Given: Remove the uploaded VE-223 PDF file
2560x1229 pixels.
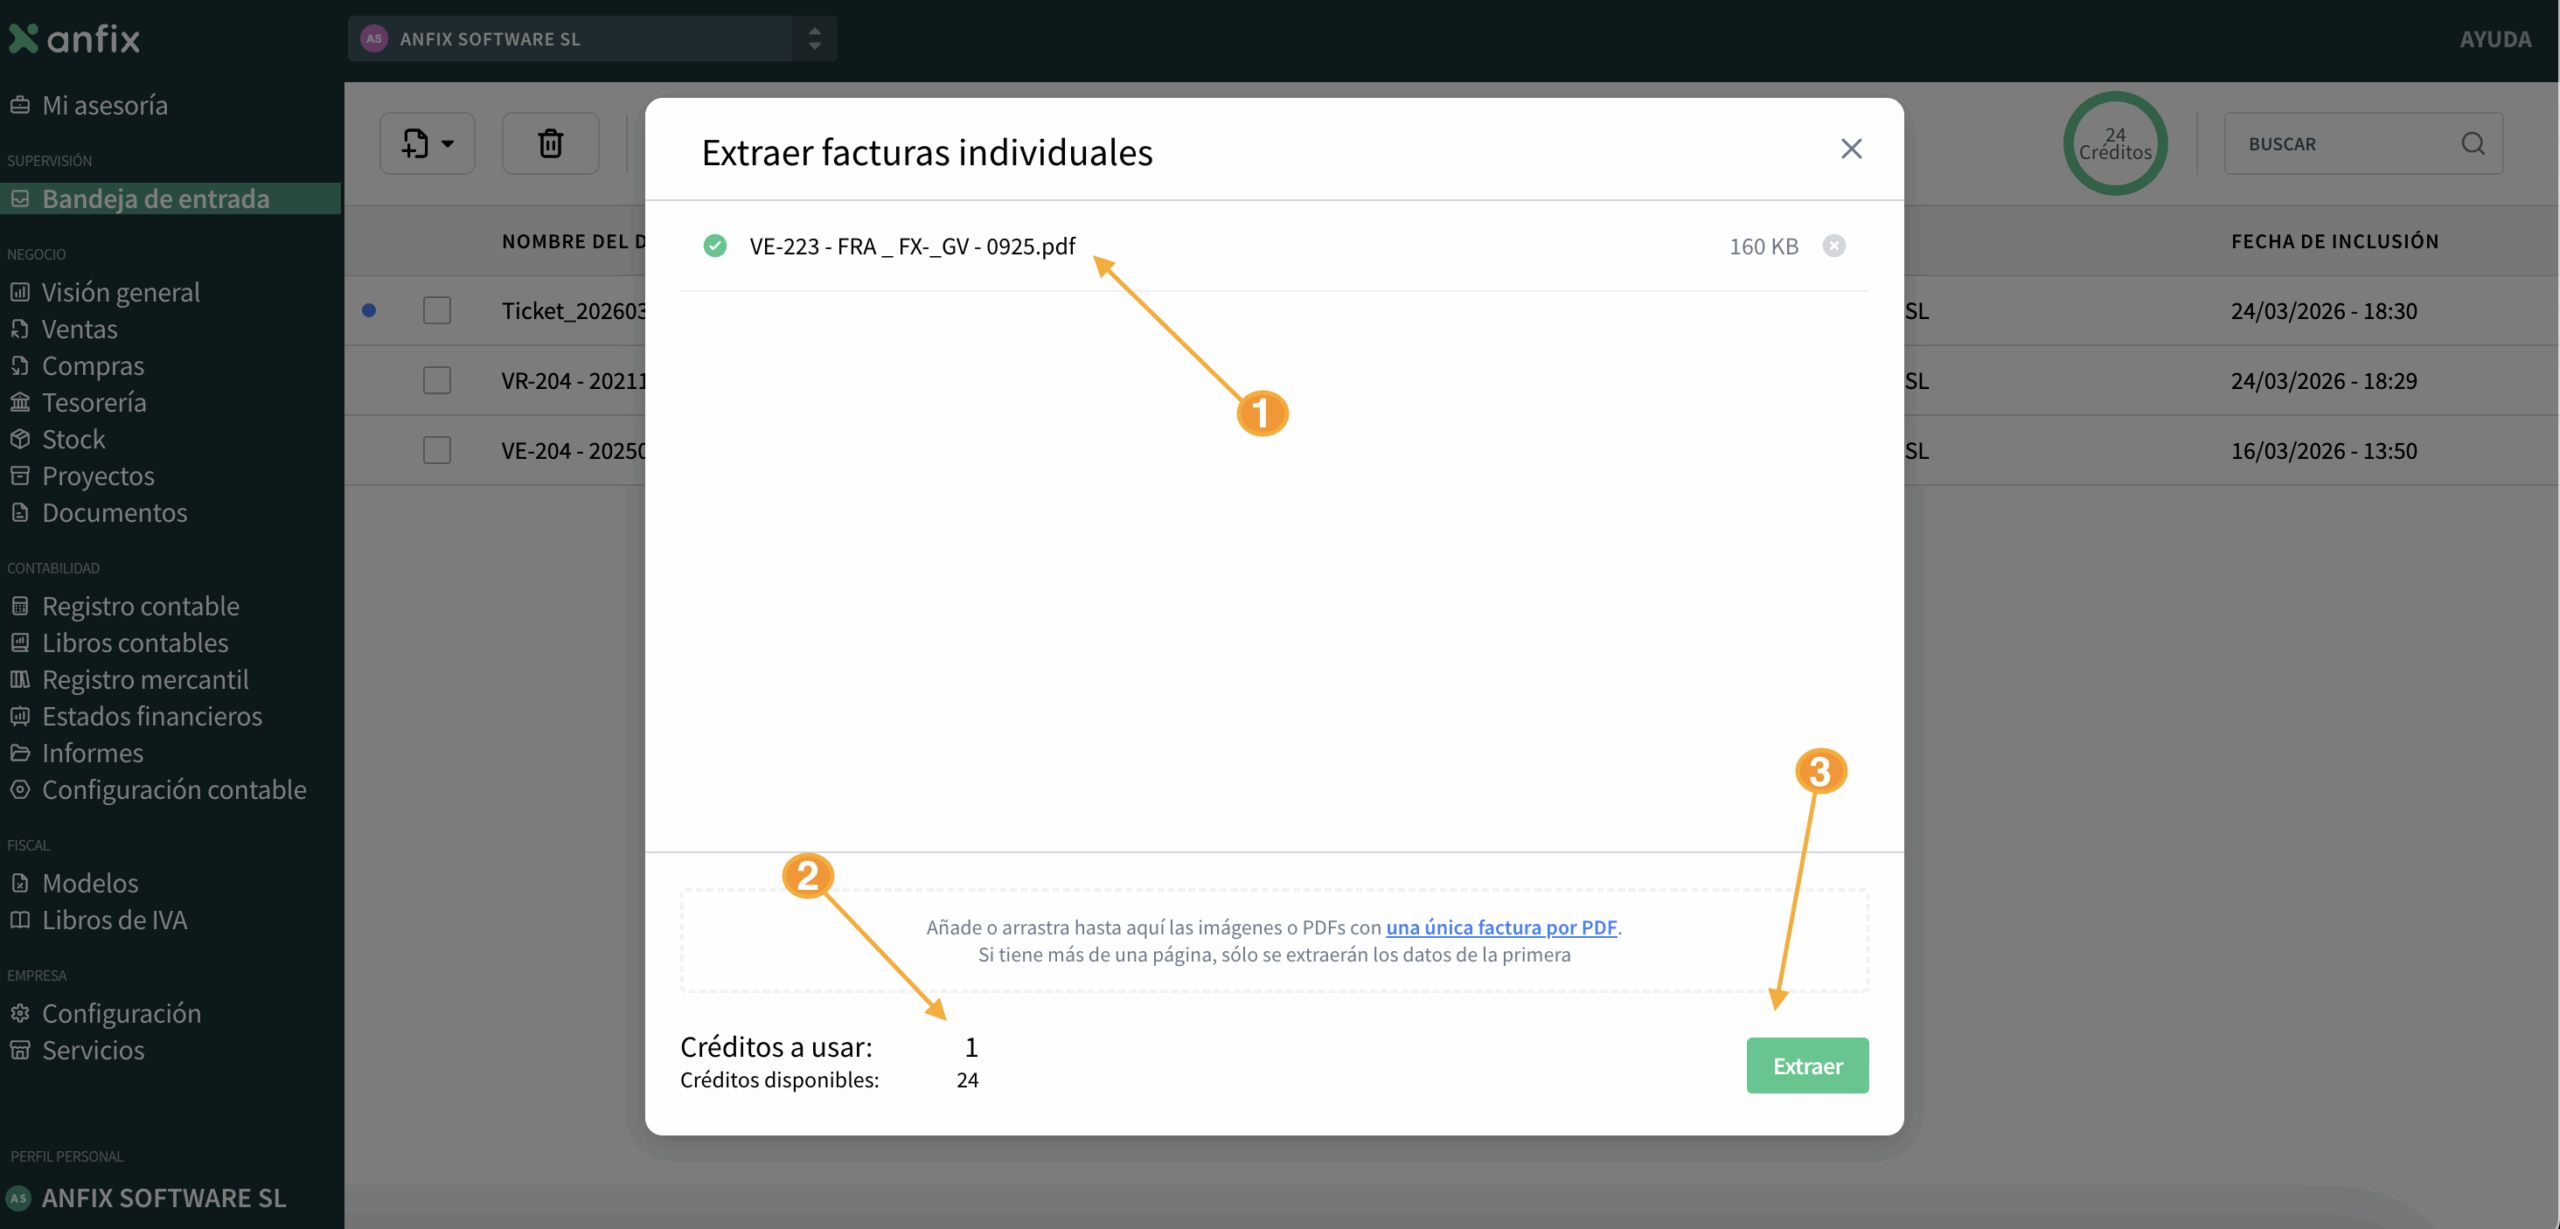Looking at the screenshot, I should tap(1833, 246).
